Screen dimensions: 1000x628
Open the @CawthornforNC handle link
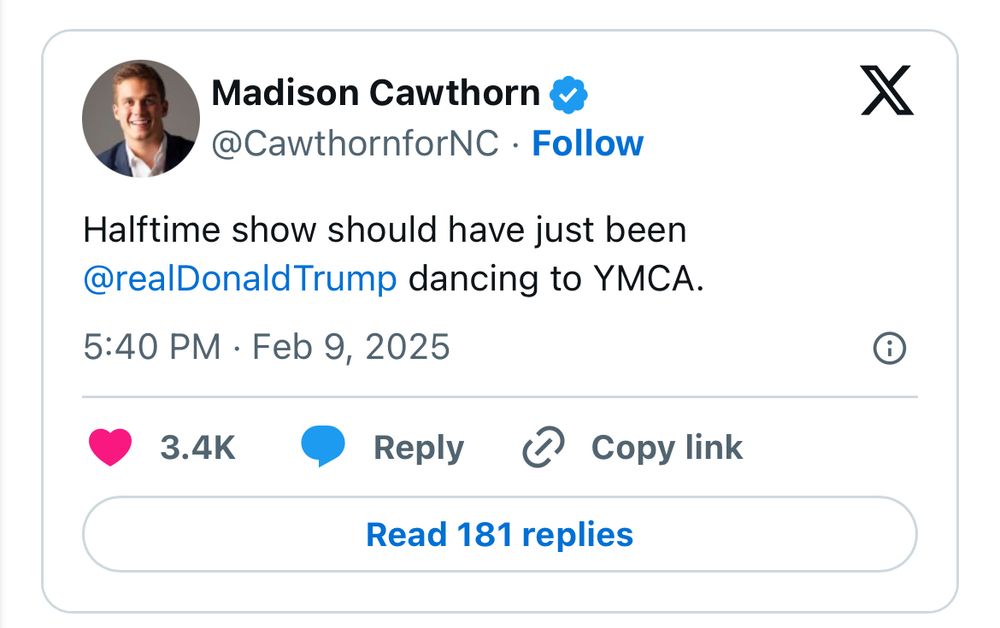355,144
